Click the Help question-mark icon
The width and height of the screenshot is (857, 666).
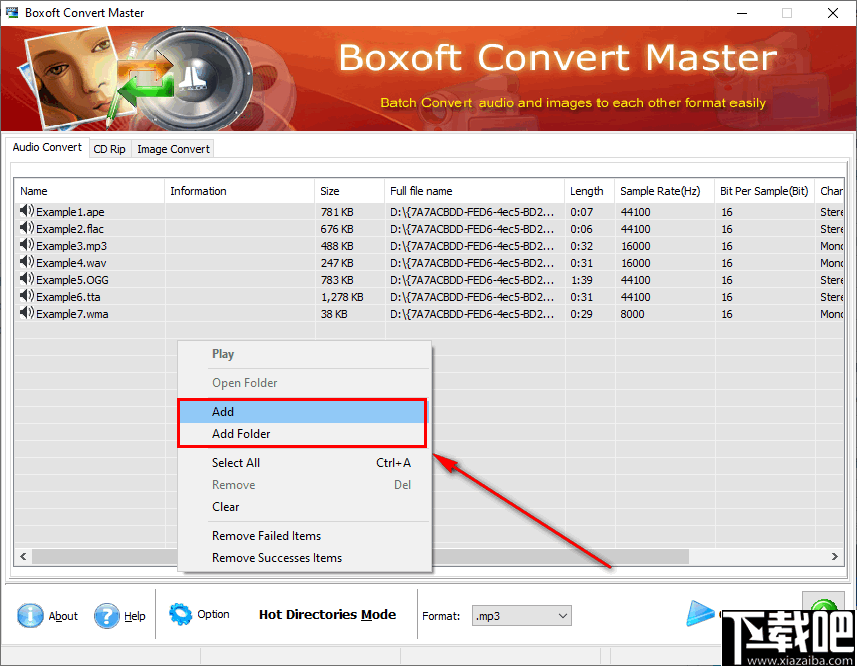pyautogui.click(x=106, y=616)
